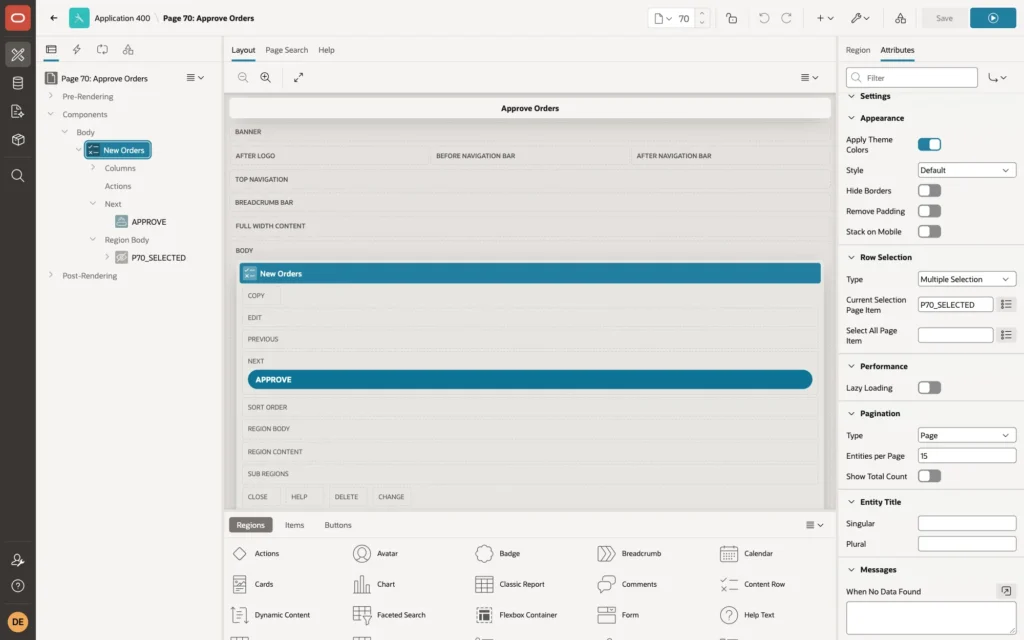This screenshot has height=640, width=1024.
Task: Open the Application 400 icon
Action: pos(79,18)
